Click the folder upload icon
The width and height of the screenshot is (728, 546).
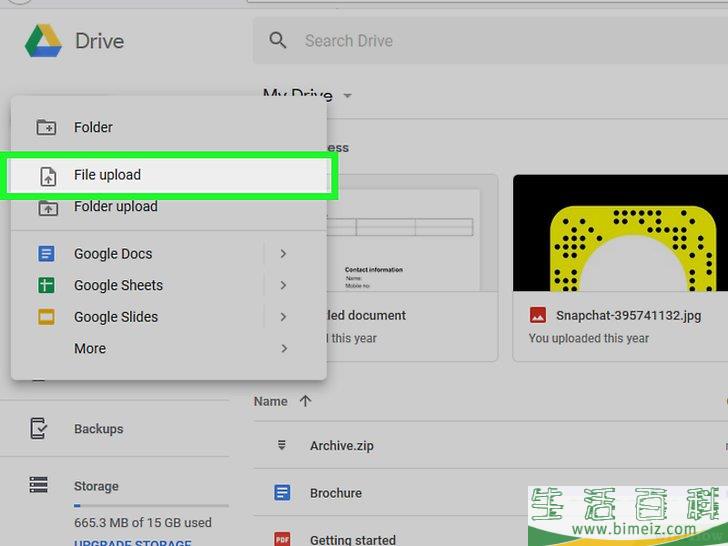48,208
